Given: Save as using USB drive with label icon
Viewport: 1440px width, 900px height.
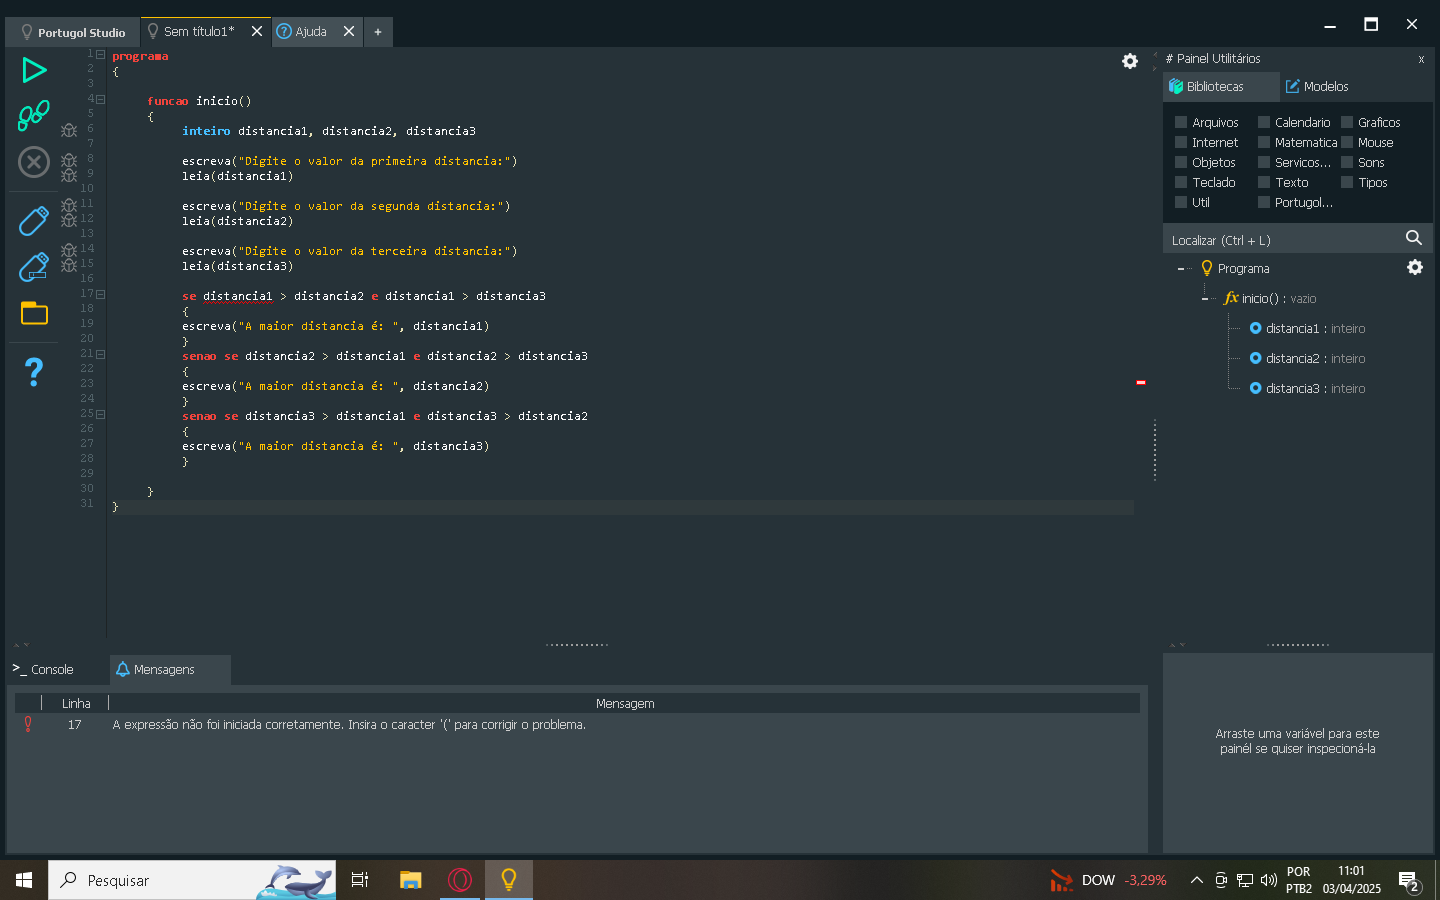Looking at the screenshot, I should 34,267.
